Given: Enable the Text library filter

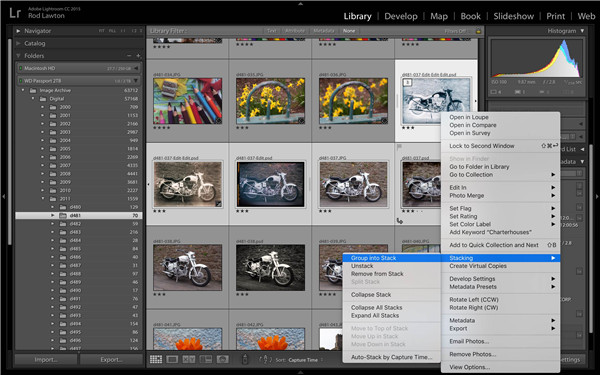Looking at the screenshot, I should pos(271,31).
